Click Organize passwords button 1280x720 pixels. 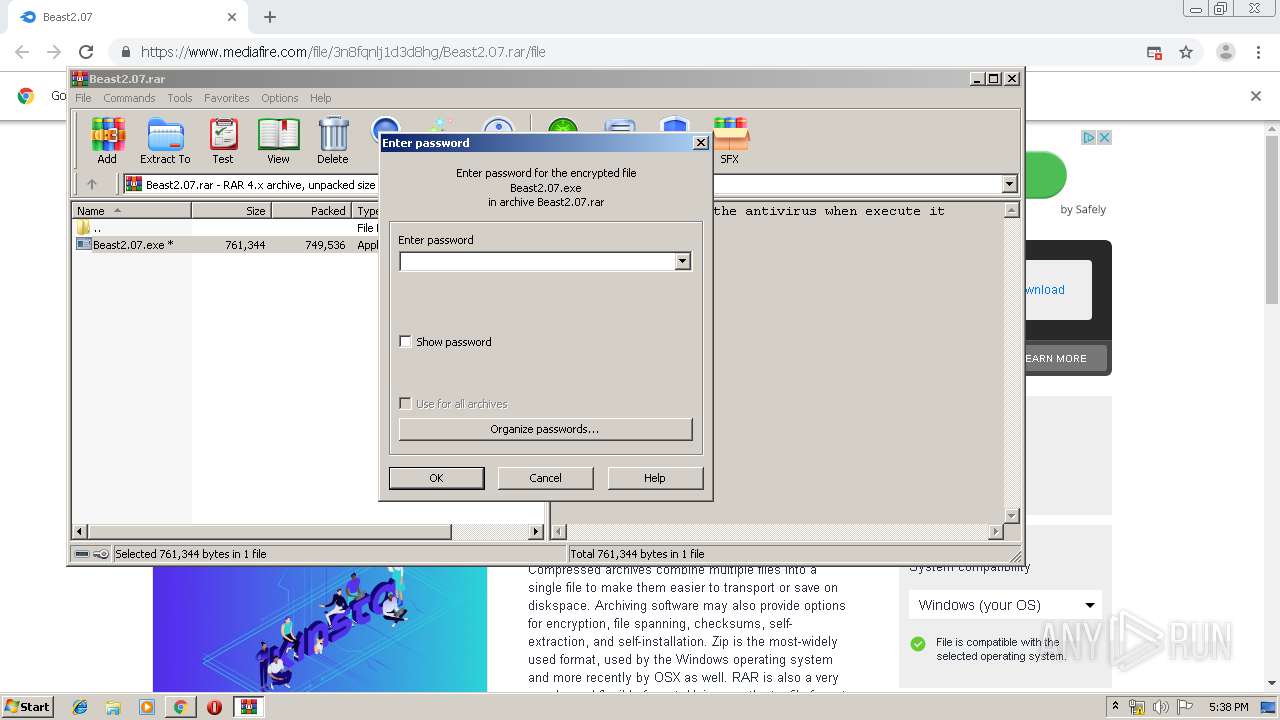point(545,429)
